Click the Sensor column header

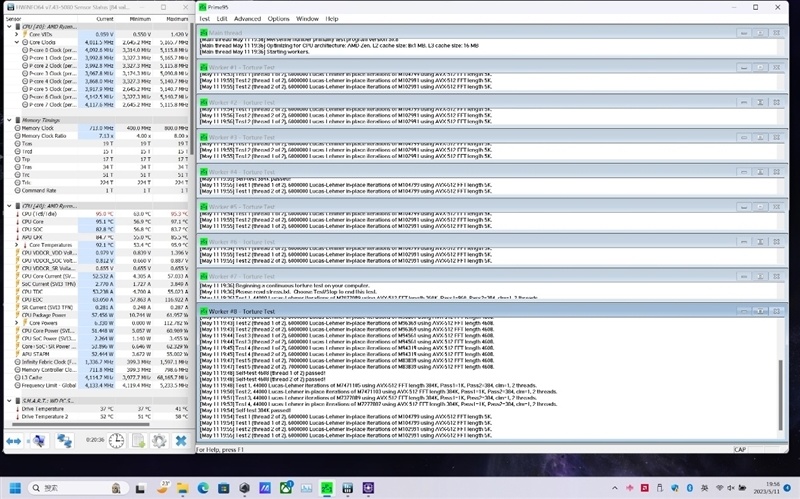[x=41, y=19]
